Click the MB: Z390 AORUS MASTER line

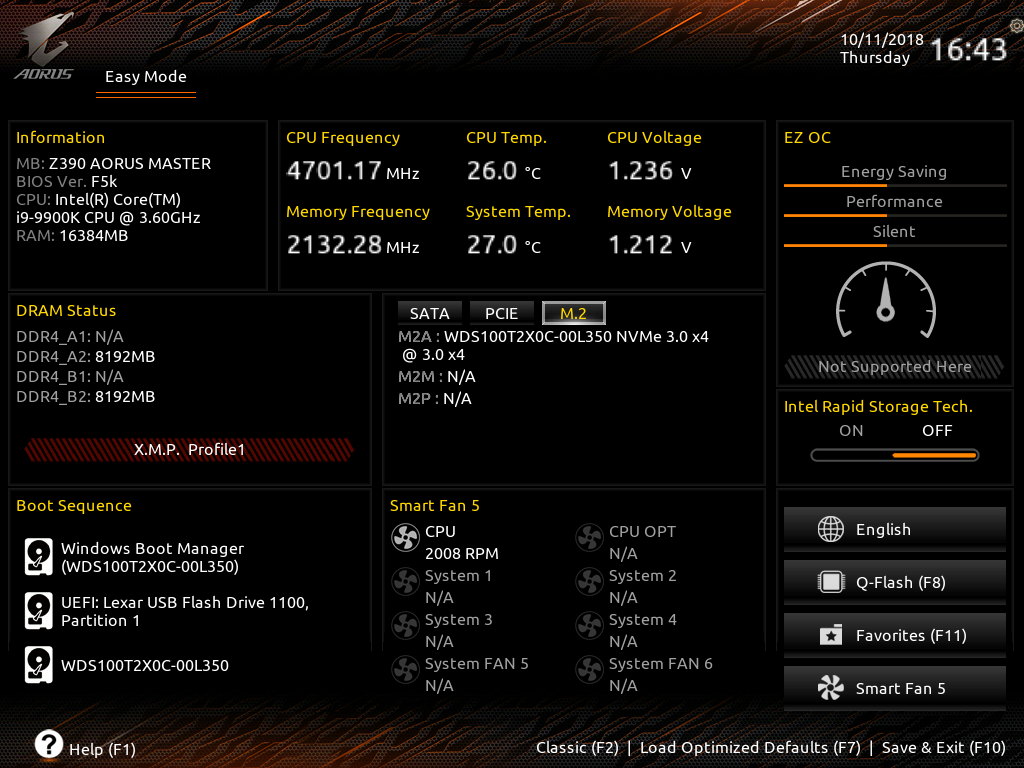click(x=114, y=163)
